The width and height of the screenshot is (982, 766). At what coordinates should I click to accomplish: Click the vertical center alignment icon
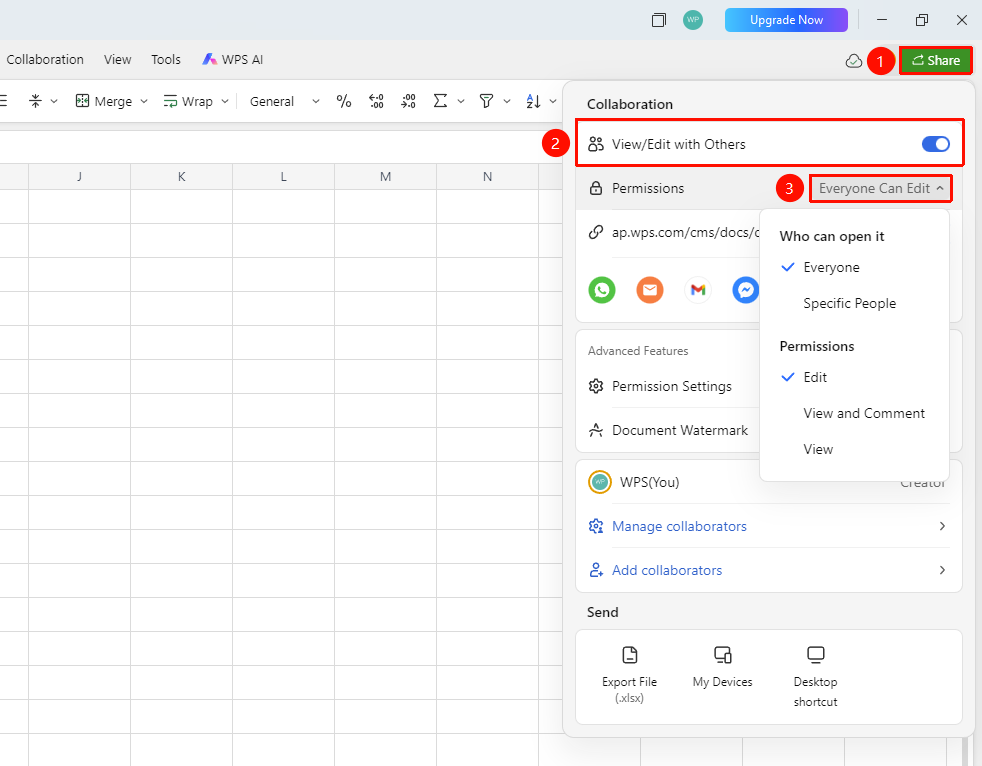coord(36,101)
